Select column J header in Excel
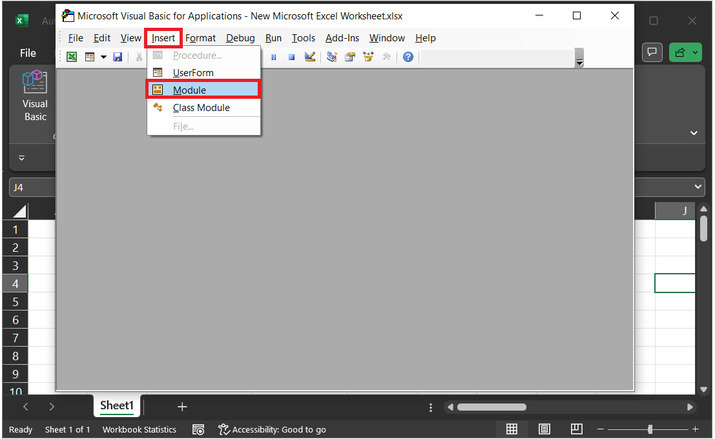715x439 pixels. [x=675, y=211]
